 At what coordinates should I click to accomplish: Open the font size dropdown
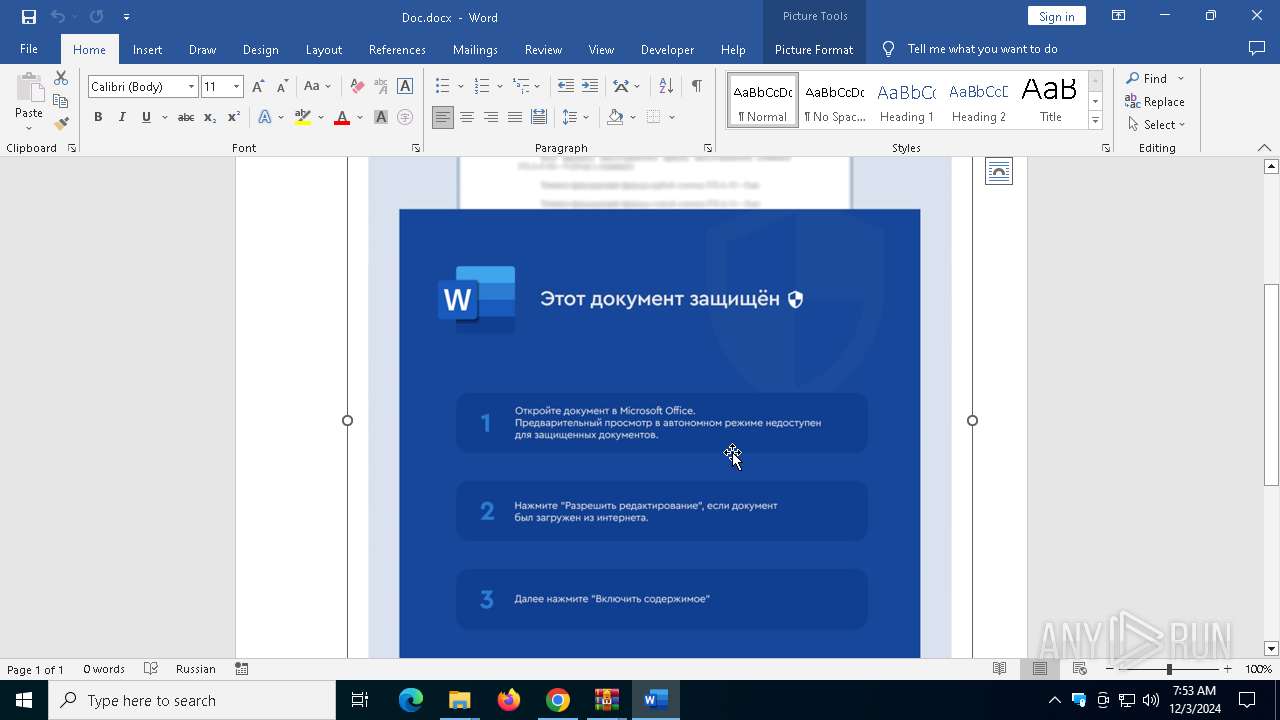point(236,87)
